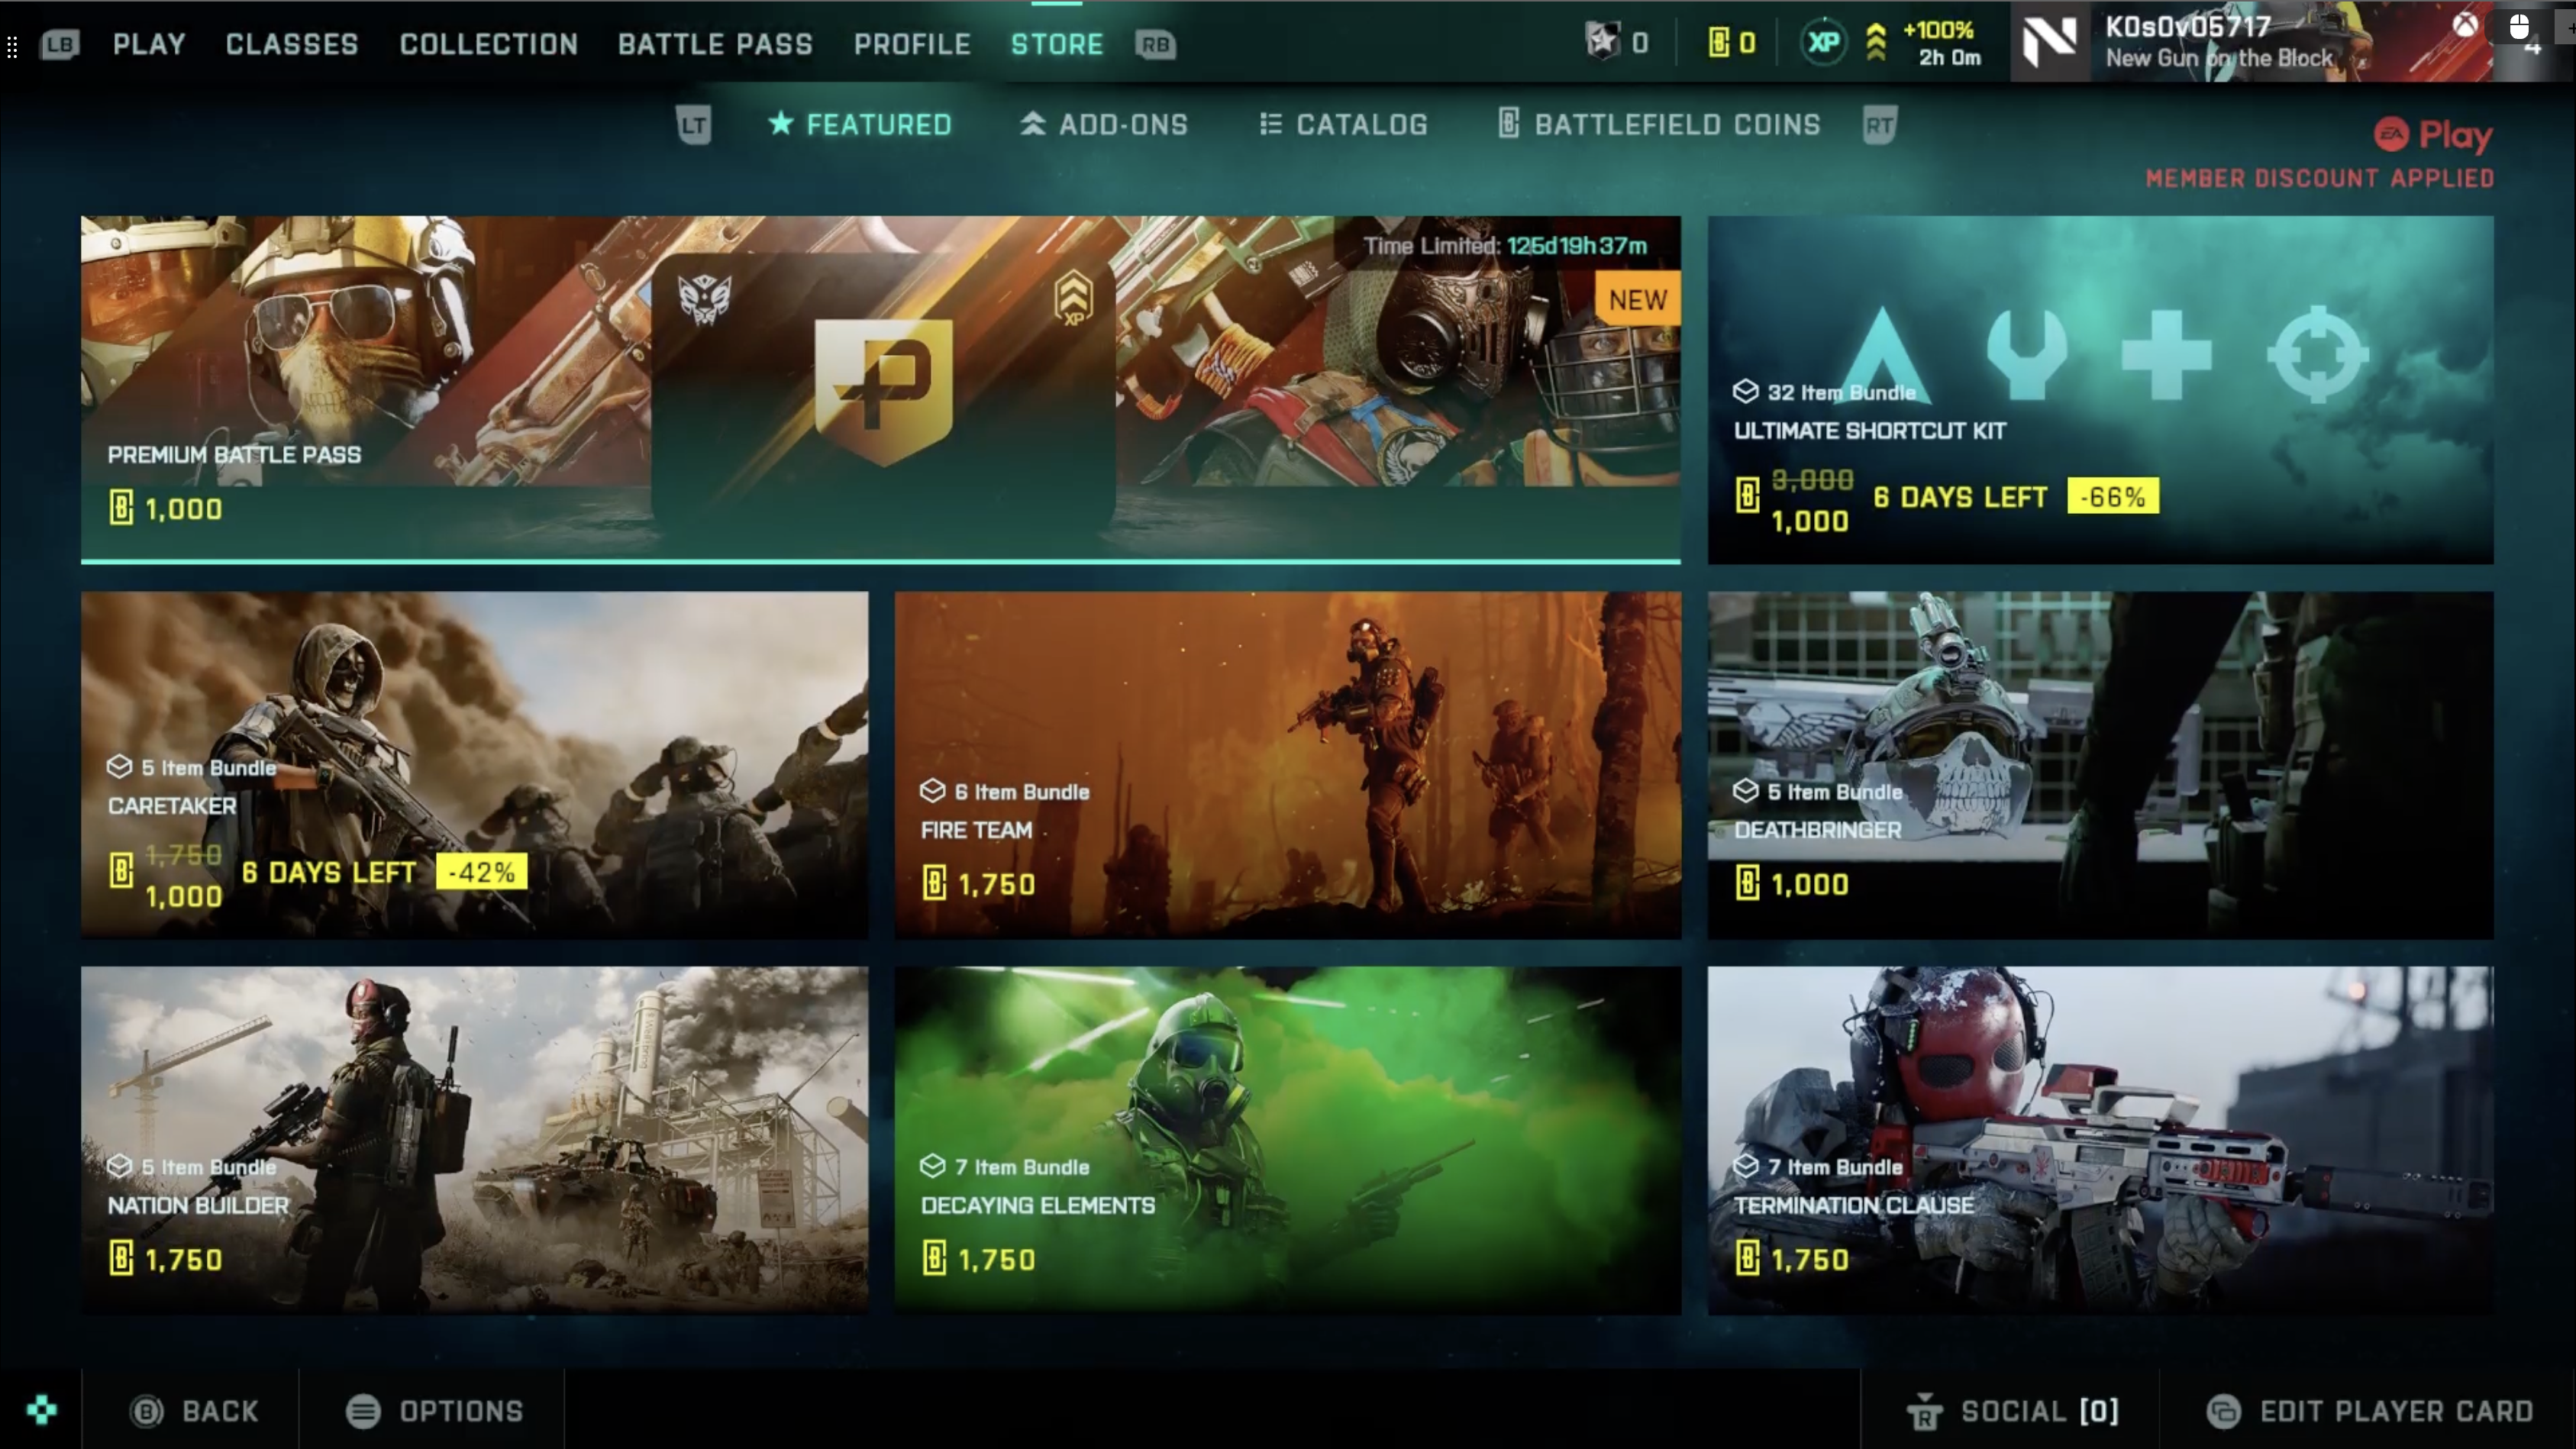
Task: Switch to the Collection tab
Action: [x=489, y=44]
